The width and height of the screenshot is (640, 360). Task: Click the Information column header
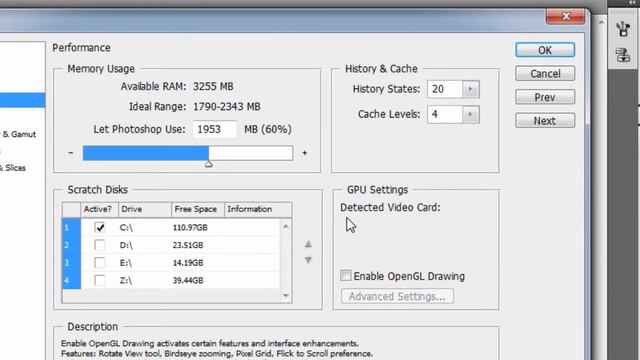[x=258, y=209]
